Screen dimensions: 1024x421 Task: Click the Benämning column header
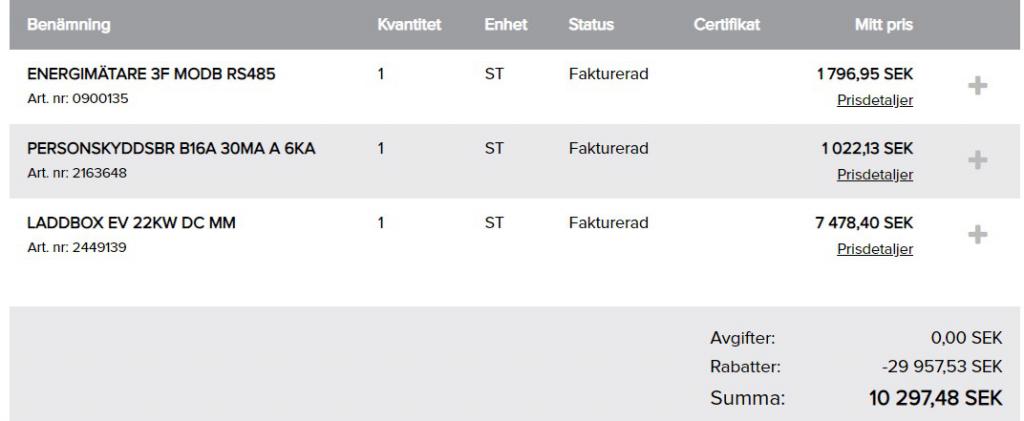click(x=69, y=24)
